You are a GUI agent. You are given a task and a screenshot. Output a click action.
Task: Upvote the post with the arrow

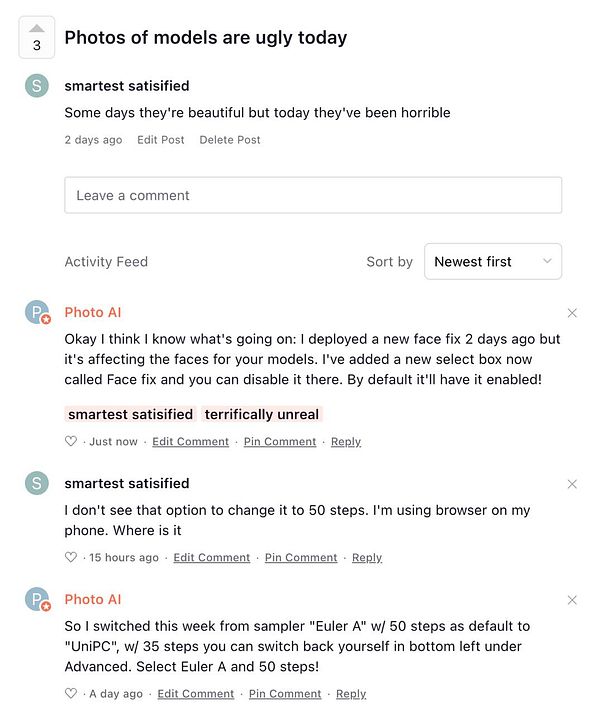pyautogui.click(x=37, y=30)
